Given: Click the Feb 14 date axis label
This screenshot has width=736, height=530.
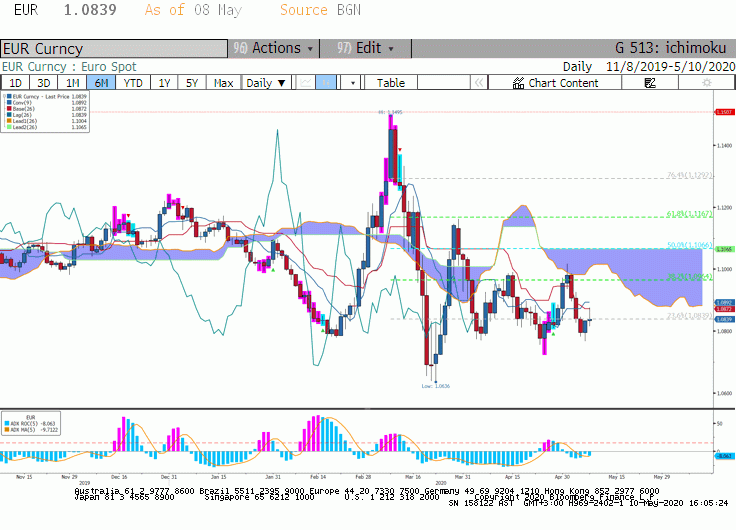Looking at the screenshot, I should (318, 477).
